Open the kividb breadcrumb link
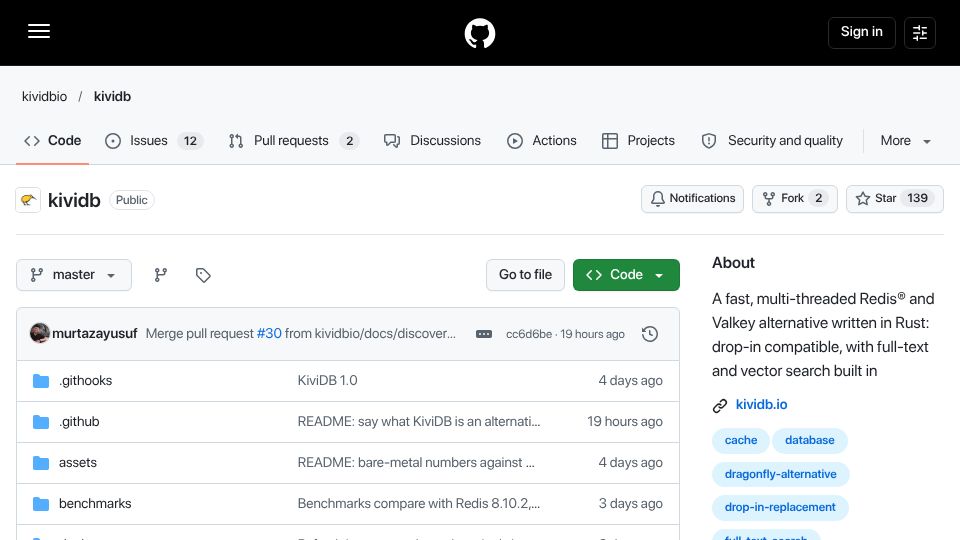Screen dimensions: 960x540 (x=112, y=97)
